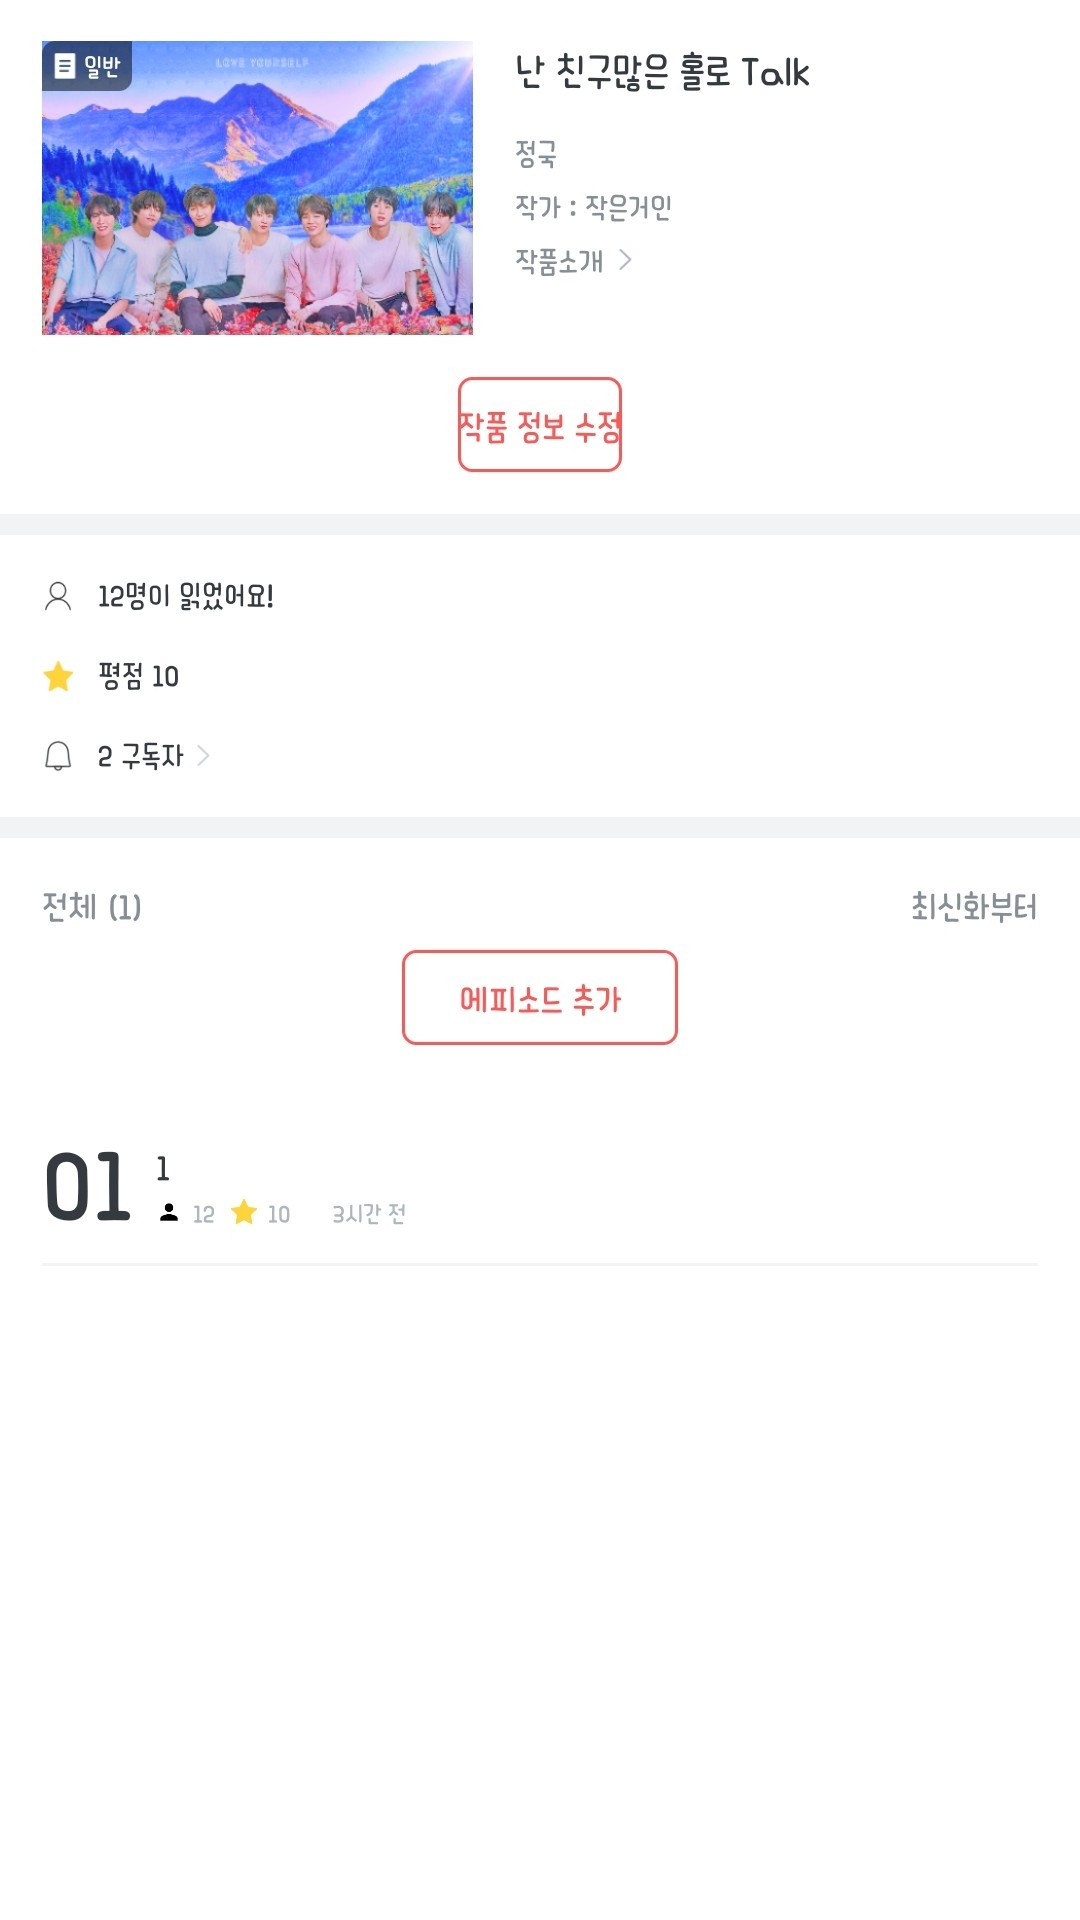Click the document icon in the 일반 badge
The image size is (1080, 1920).
[x=65, y=66]
